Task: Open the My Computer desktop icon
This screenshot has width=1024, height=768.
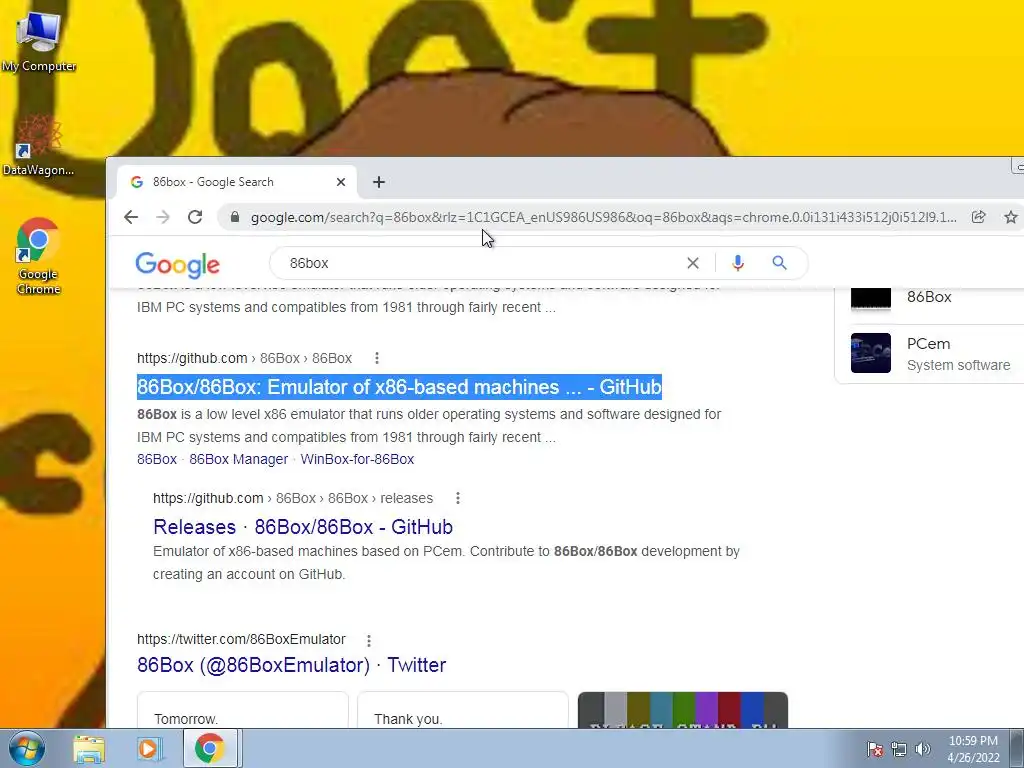Action: 39,40
